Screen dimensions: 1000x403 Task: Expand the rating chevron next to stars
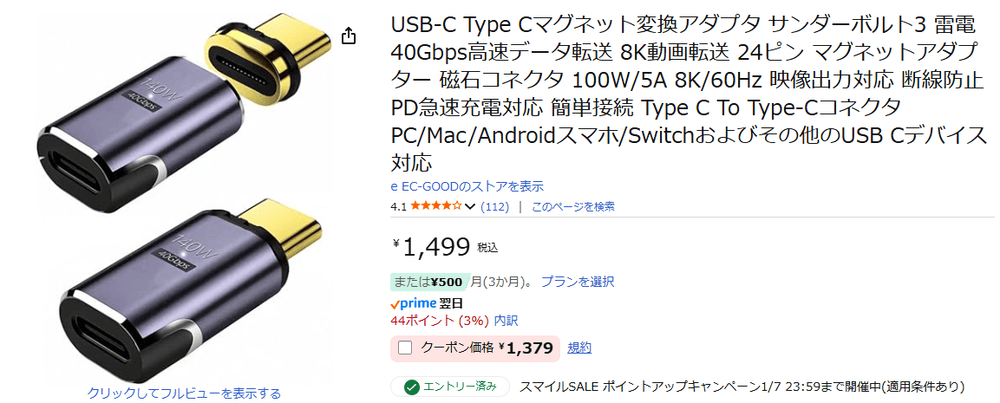[470, 207]
